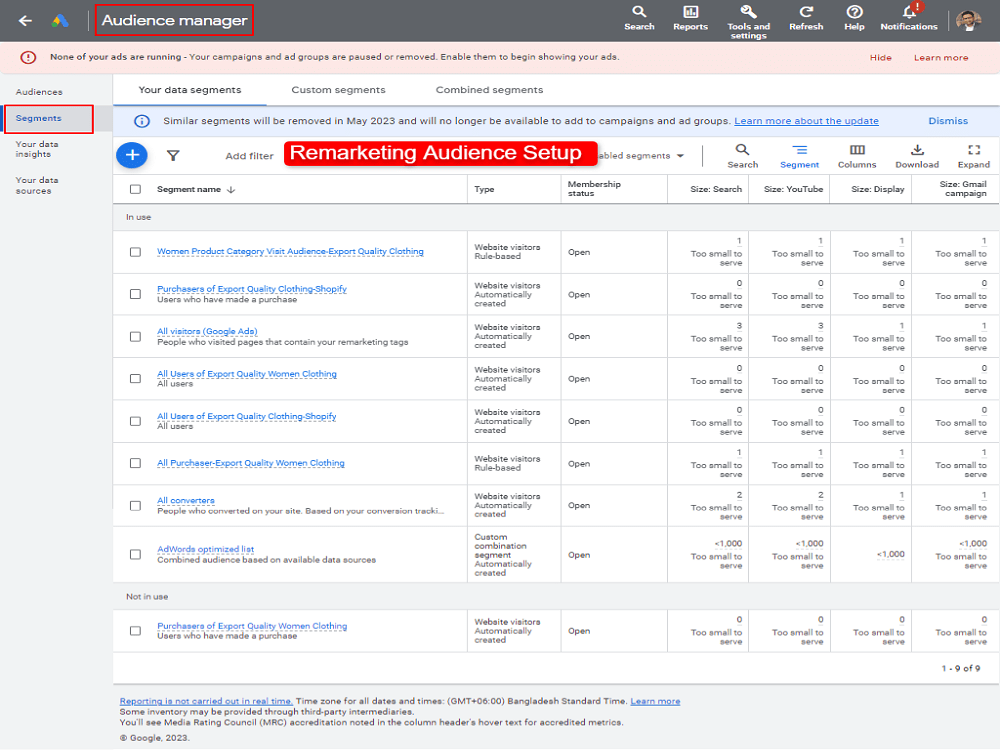Open Purchasers of Export Quality Clothing-Shopify link
Image resolution: width=1000 pixels, height=750 pixels.
click(252, 289)
